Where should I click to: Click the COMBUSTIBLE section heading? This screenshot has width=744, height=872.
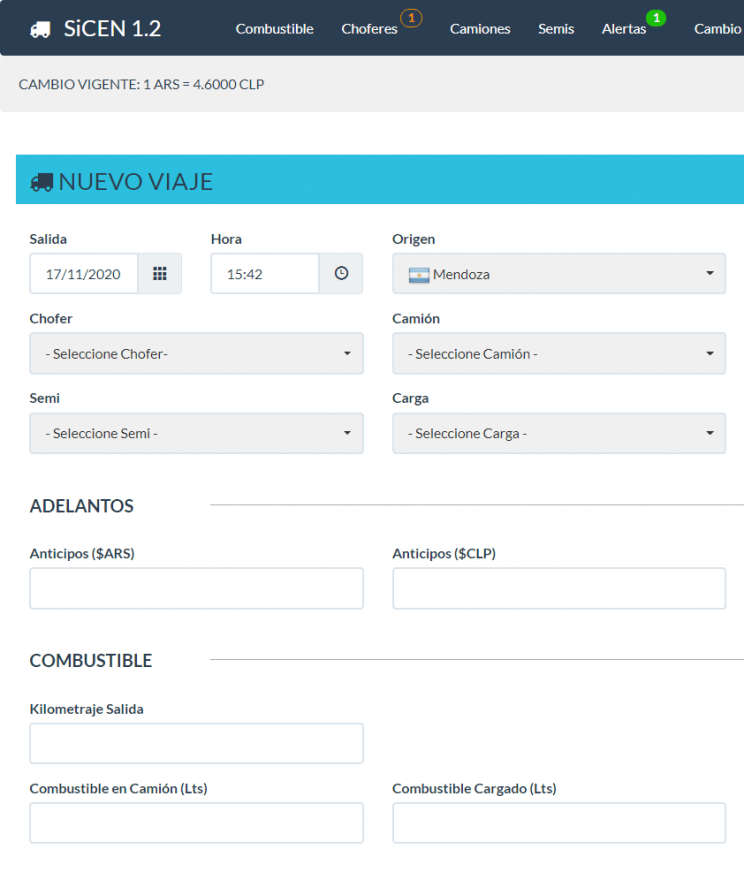91,661
